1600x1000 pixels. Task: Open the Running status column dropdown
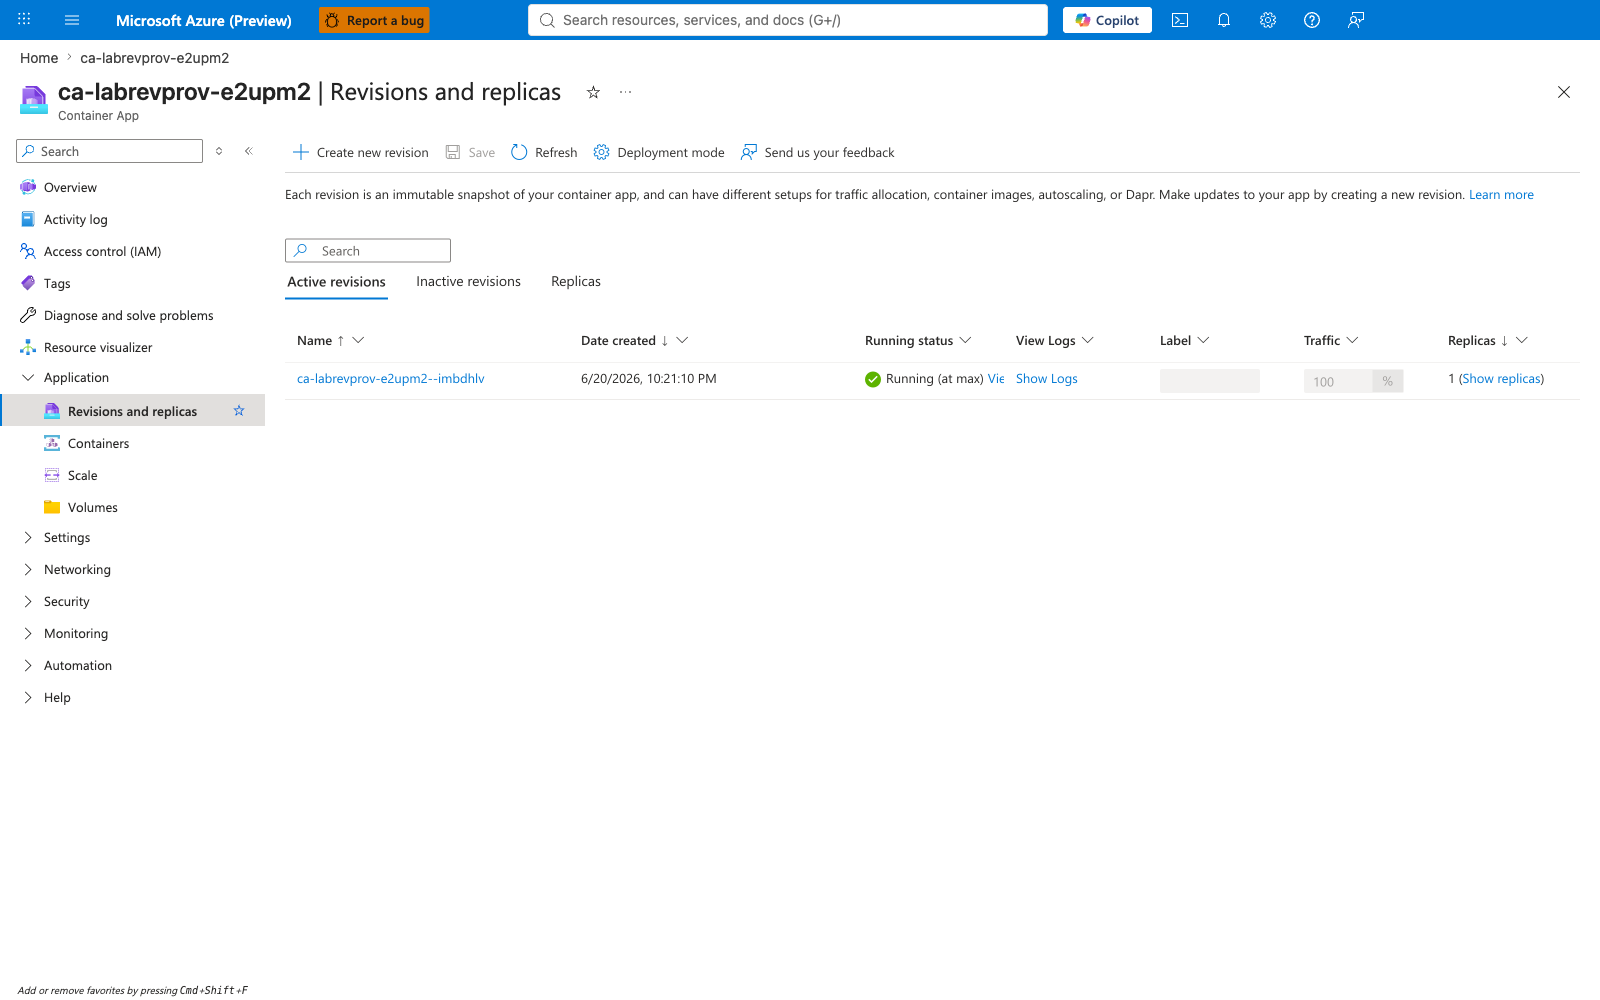point(965,340)
